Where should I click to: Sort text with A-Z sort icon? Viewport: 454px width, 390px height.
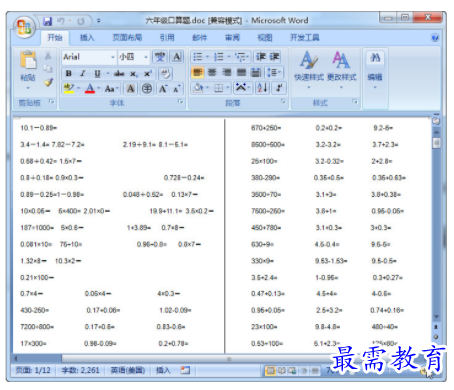tap(262, 88)
